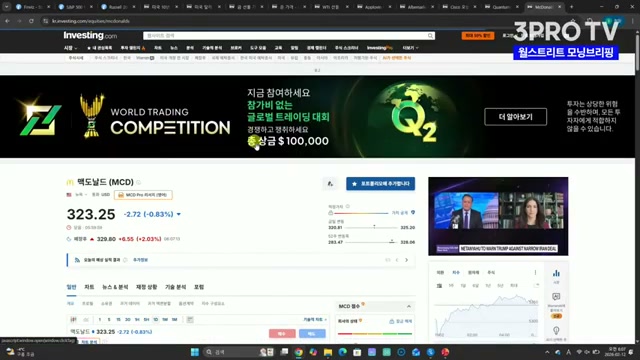Click the red buy button on chart
The height and width of the screenshot is (360, 640).
[x=282, y=333]
